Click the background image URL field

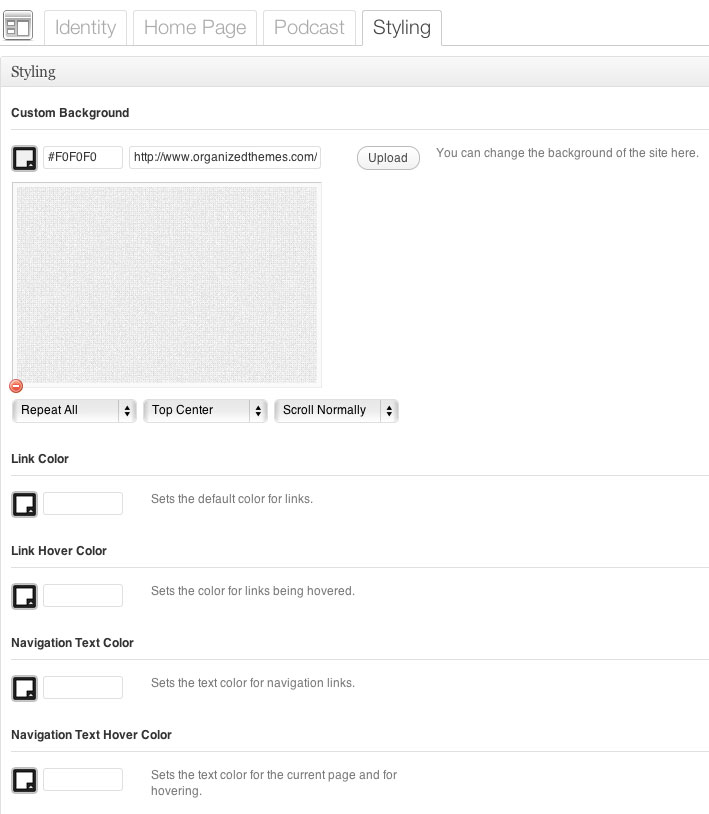pyautogui.click(x=225, y=158)
